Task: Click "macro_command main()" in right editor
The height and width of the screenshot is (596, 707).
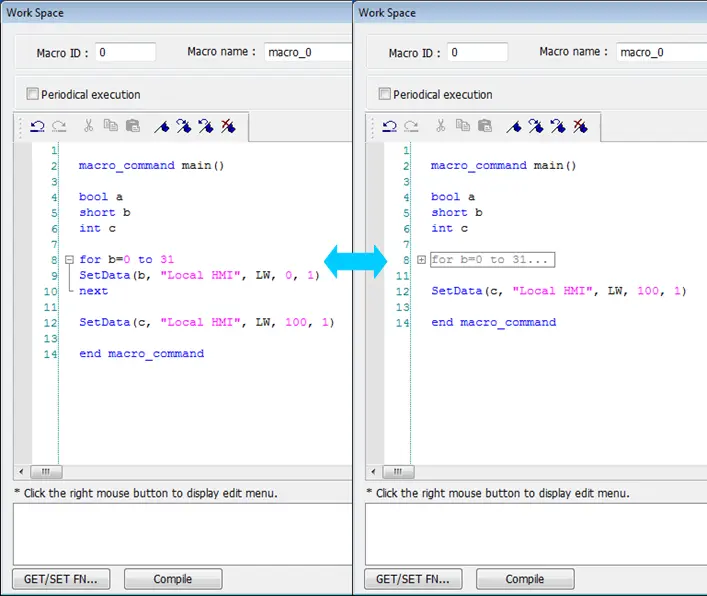Action: (504, 165)
